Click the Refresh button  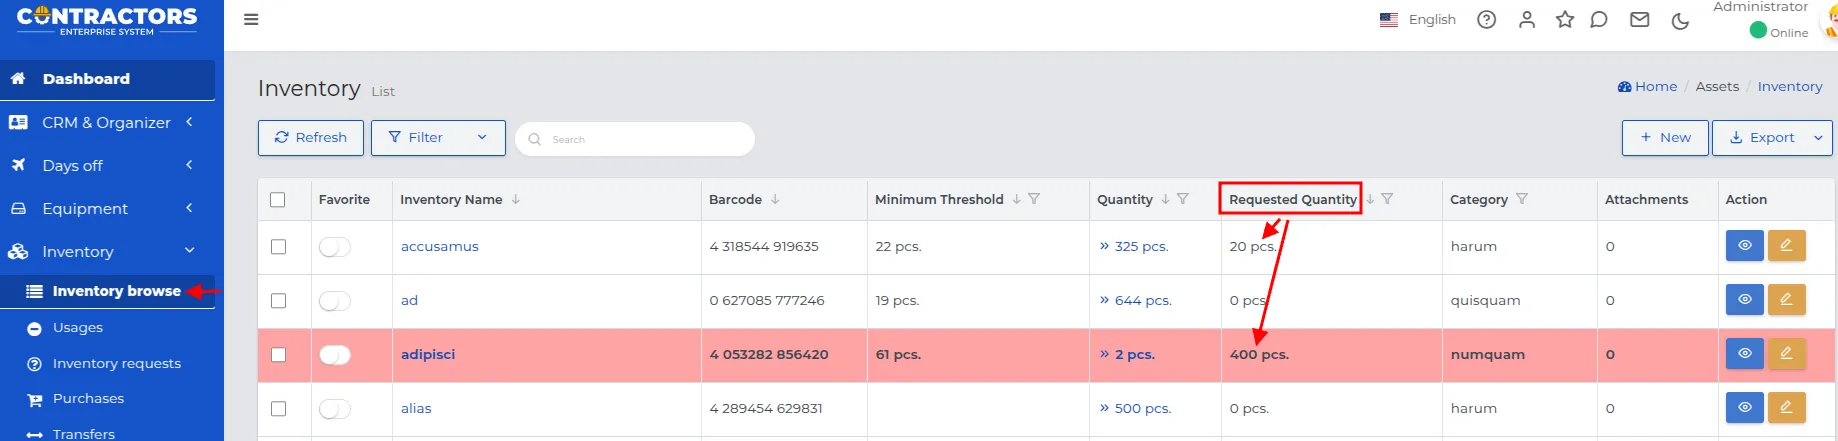point(311,138)
